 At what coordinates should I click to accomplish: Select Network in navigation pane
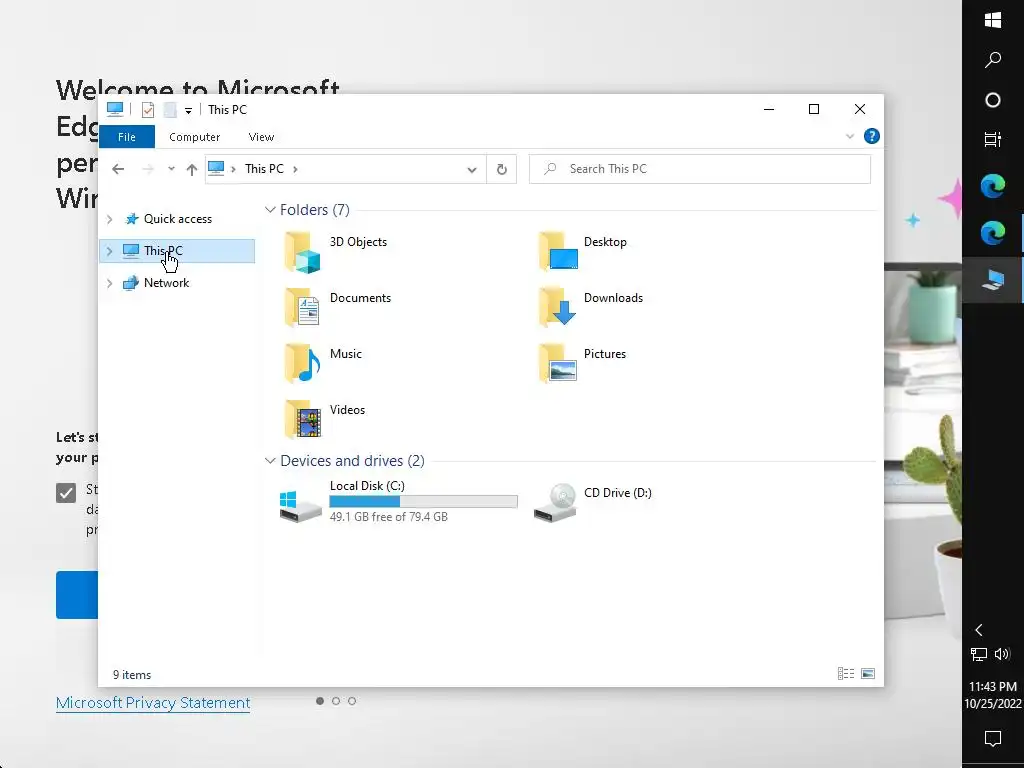167,283
